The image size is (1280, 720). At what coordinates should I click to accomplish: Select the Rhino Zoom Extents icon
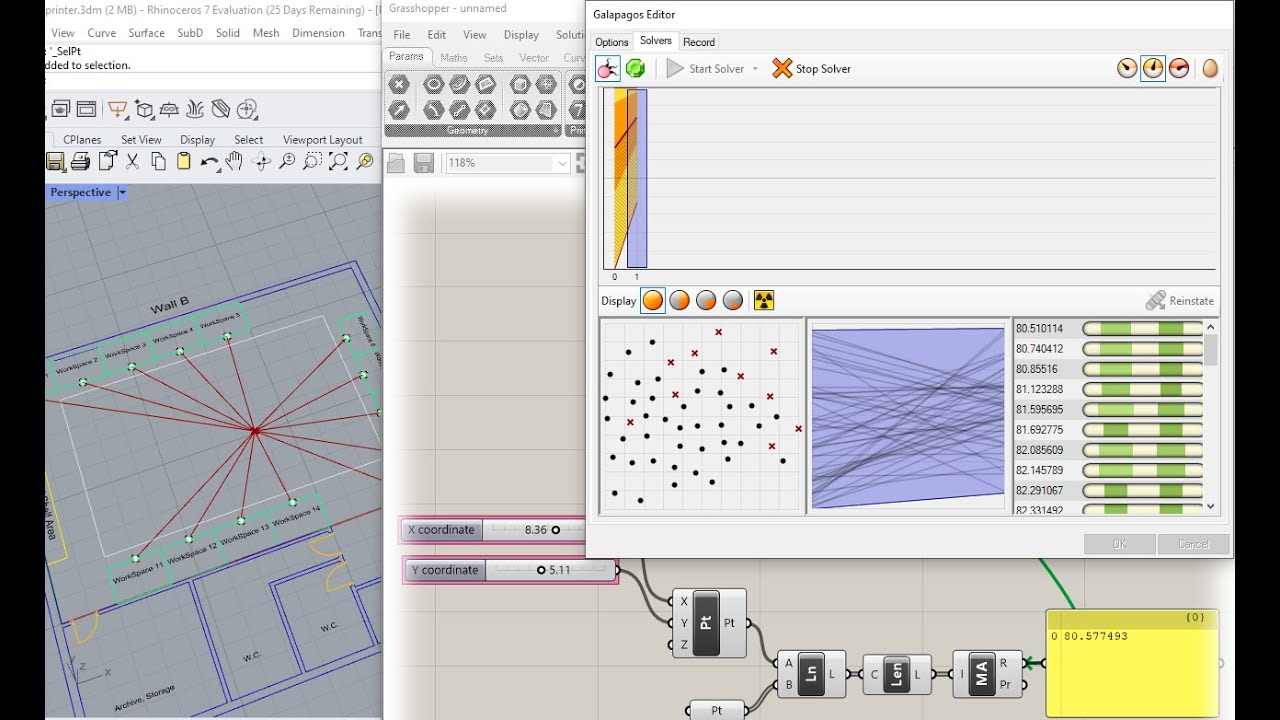pyautogui.click(x=339, y=161)
